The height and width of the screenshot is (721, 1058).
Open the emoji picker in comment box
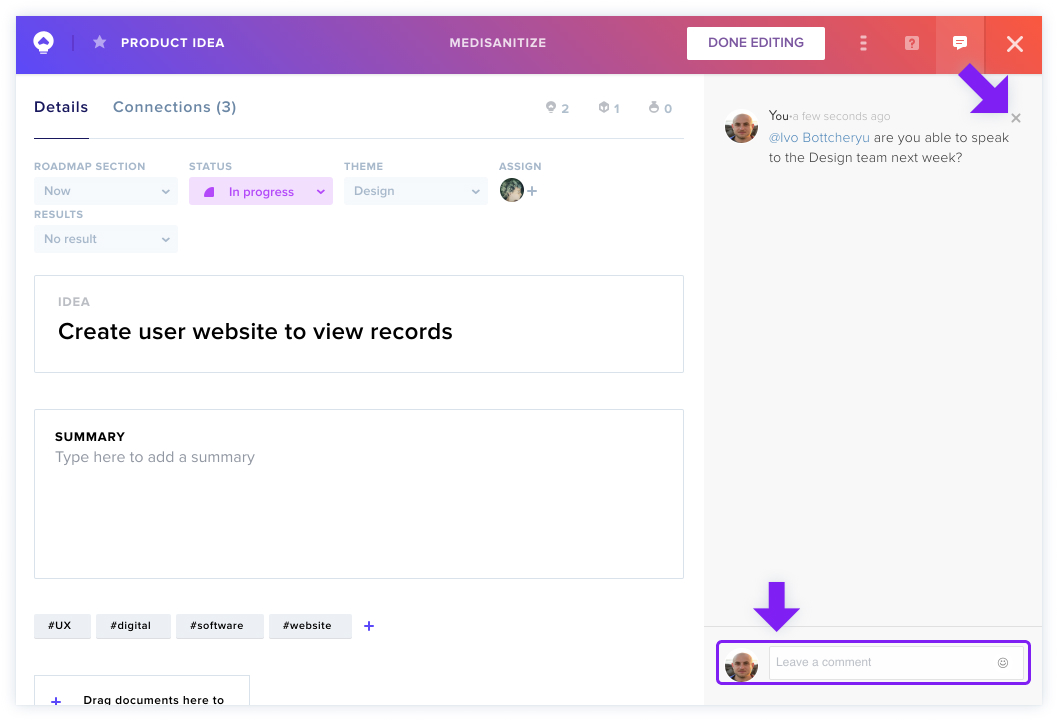(x=1003, y=662)
